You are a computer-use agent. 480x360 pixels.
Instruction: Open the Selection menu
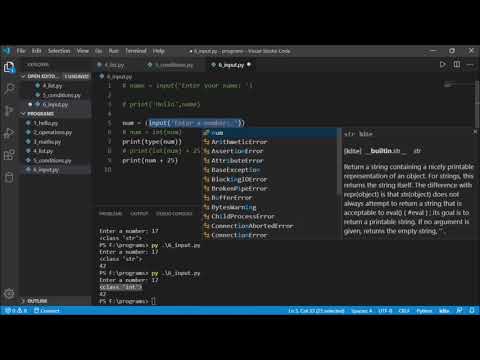[x=59, y=51]
